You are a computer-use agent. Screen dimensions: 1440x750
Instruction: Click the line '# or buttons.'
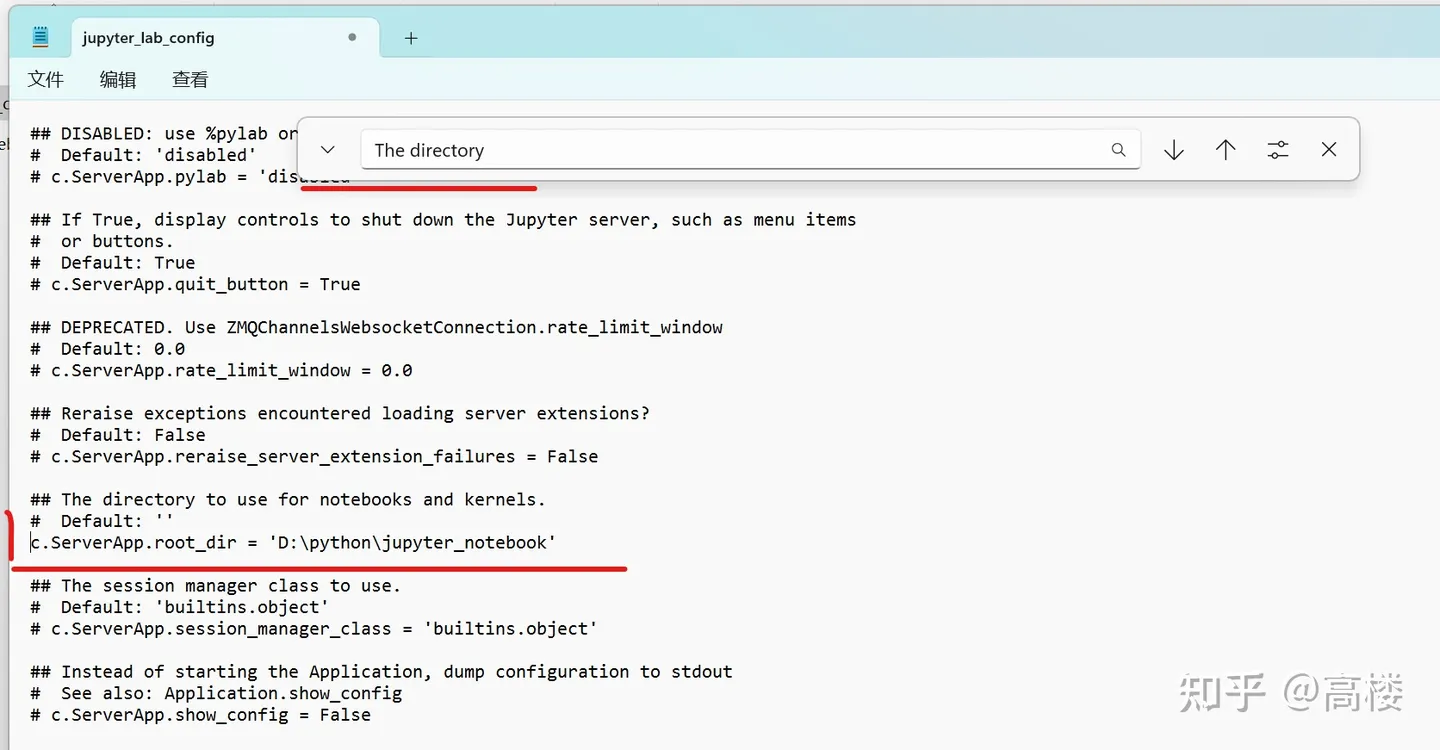pyautogui.click(x=102, y=241)
